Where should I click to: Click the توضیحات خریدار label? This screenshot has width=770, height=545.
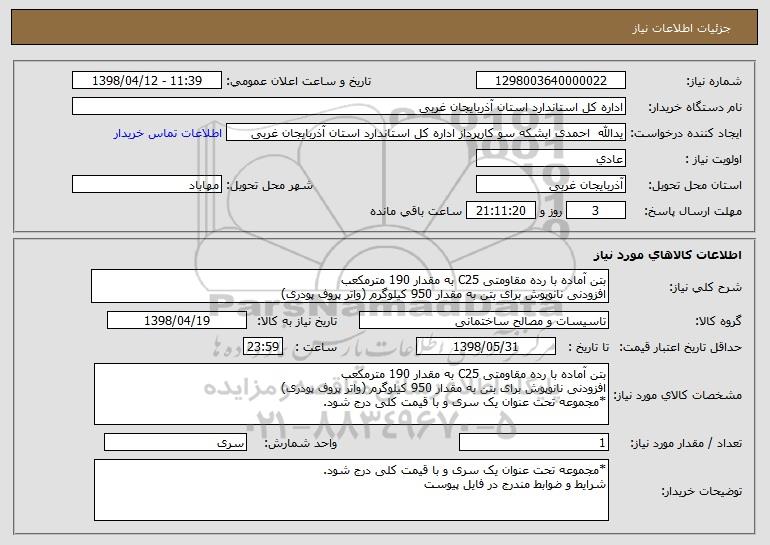point(702,491)
